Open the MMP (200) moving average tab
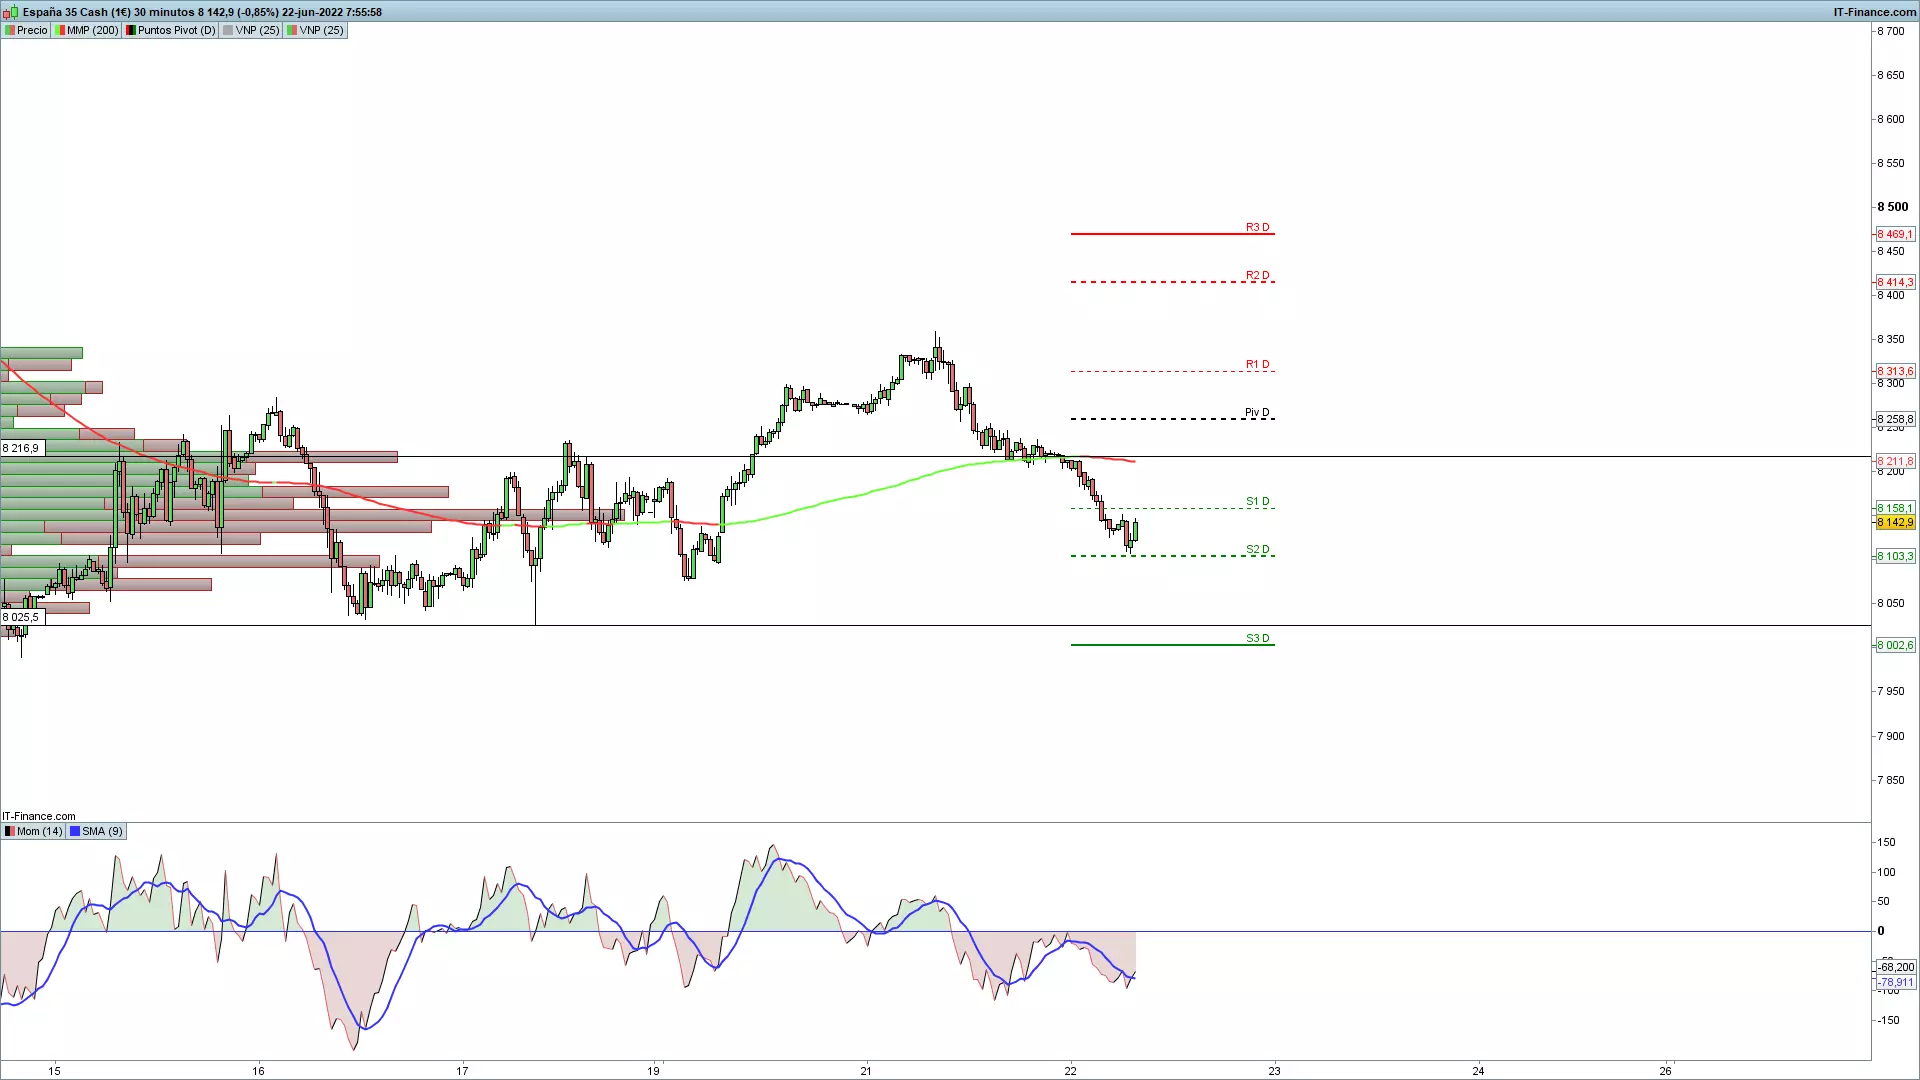The image size is (1920, 1080). [x=87, y=30]
